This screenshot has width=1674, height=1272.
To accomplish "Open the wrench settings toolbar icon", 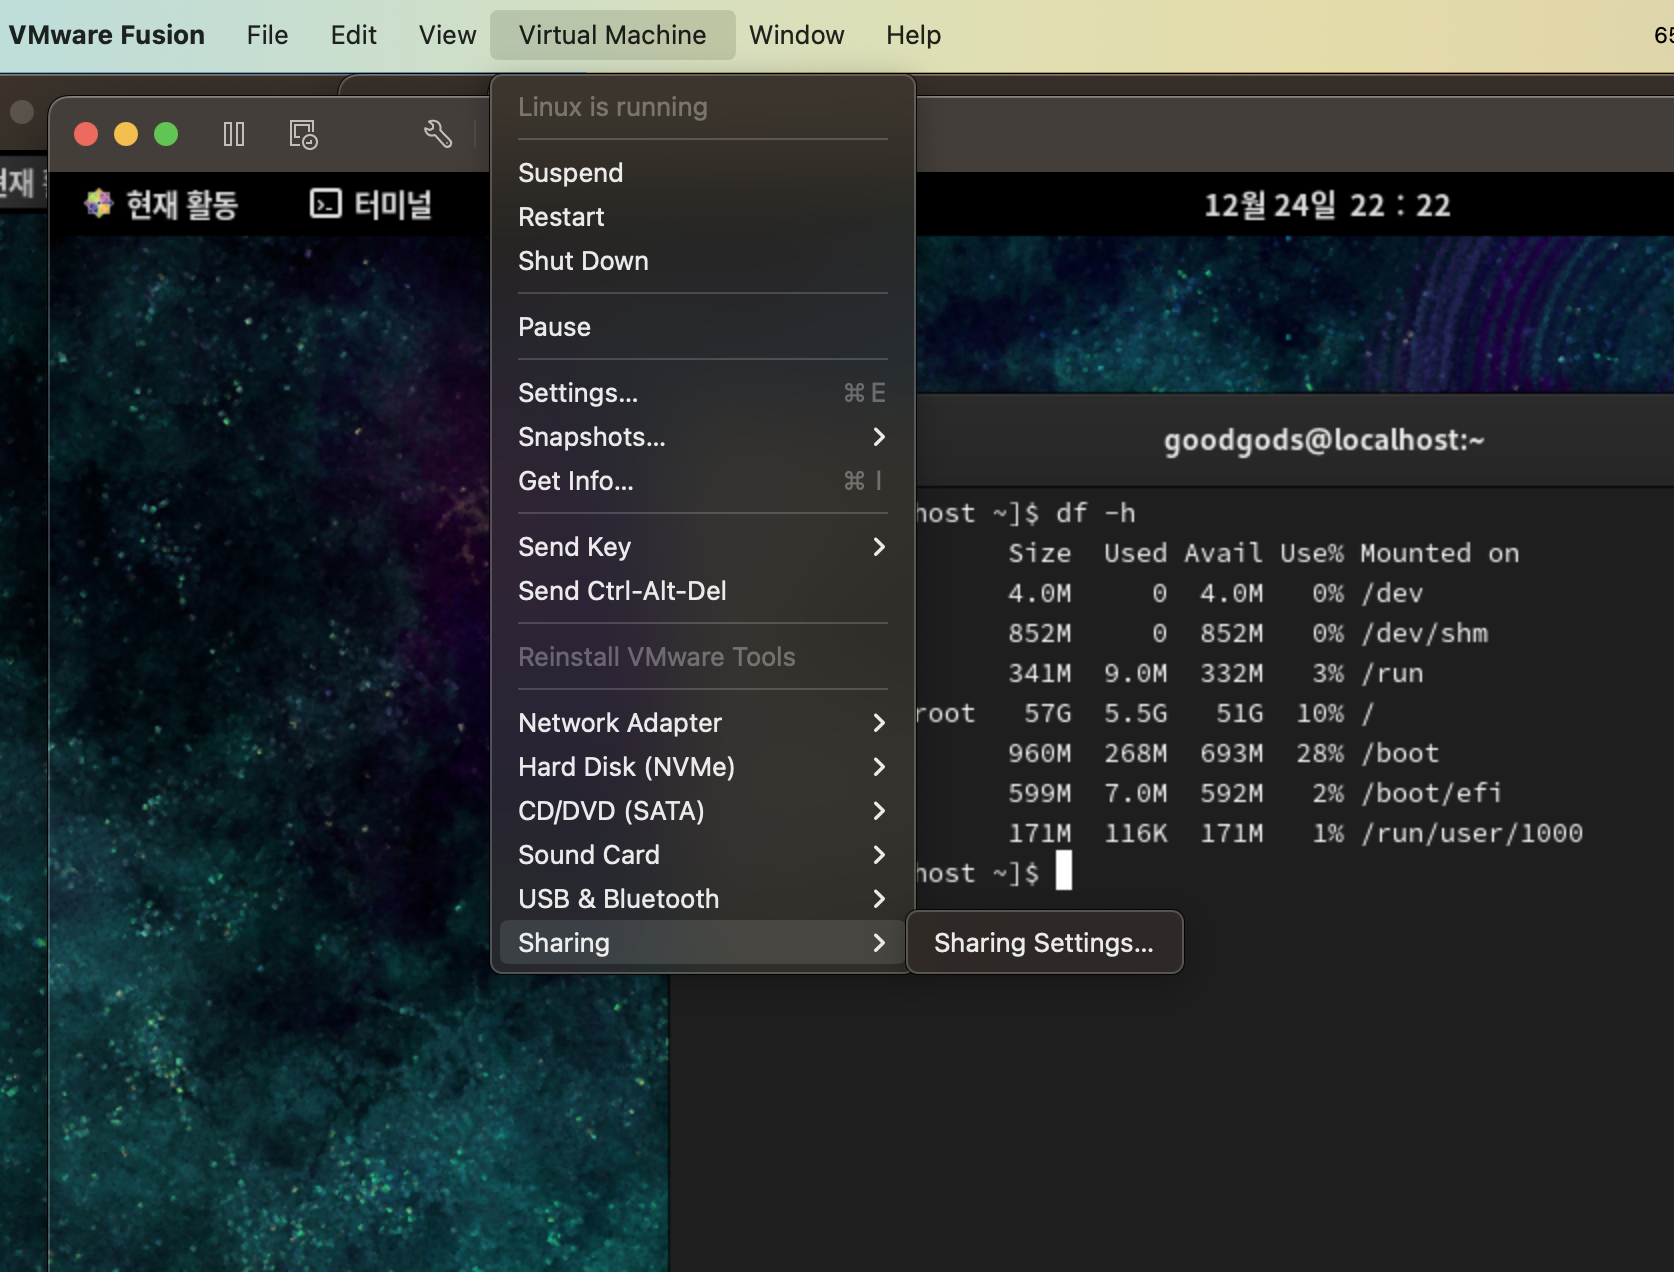I will point(438,134).
